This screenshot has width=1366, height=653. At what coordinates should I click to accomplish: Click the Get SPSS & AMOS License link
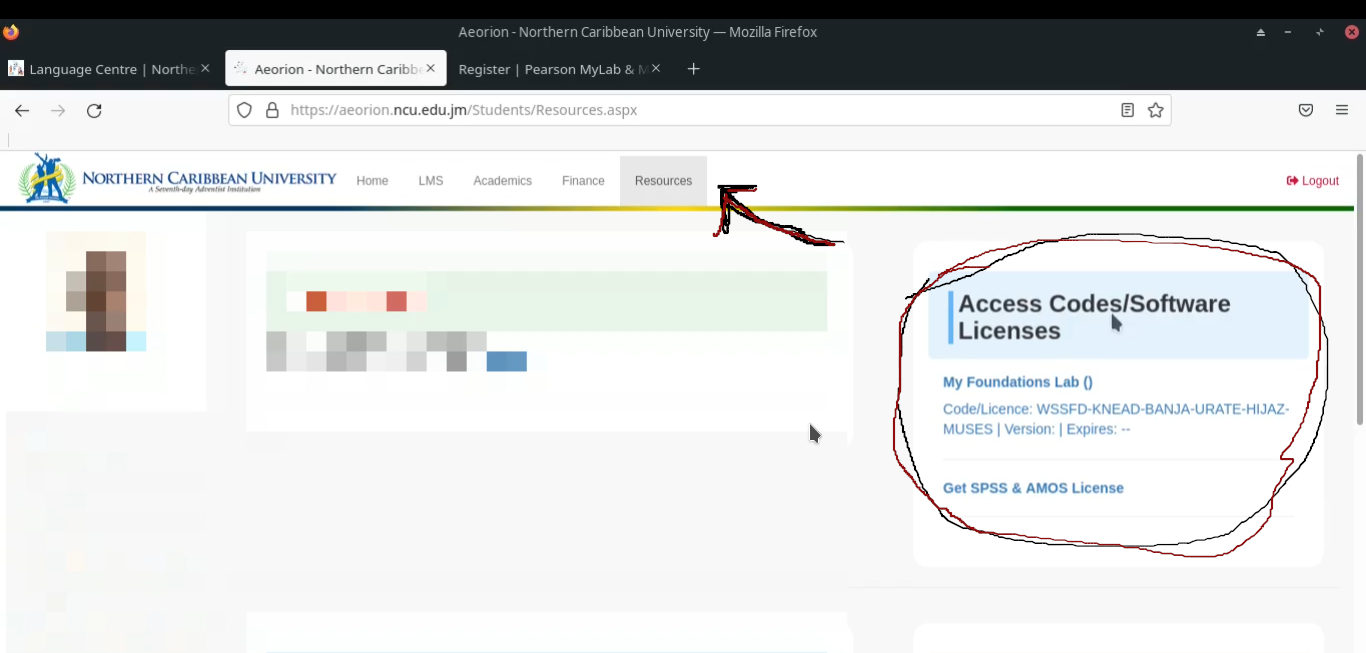coord(1033,488)
